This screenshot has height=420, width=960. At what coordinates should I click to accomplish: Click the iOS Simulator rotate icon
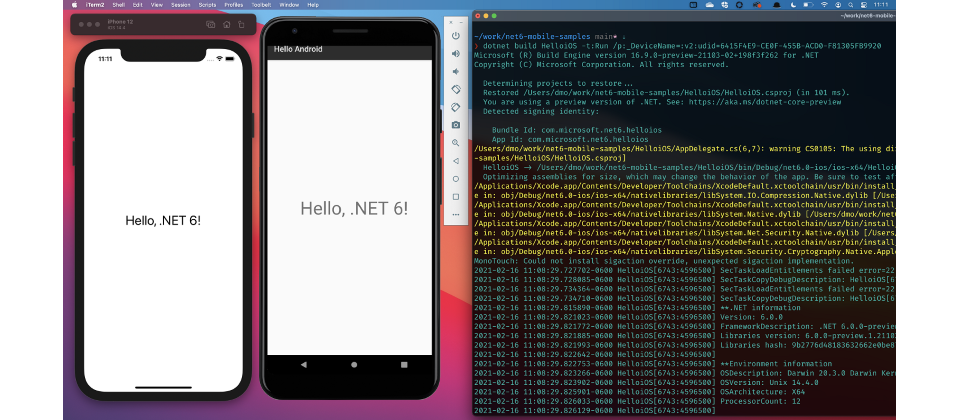[x=241, y=24]
